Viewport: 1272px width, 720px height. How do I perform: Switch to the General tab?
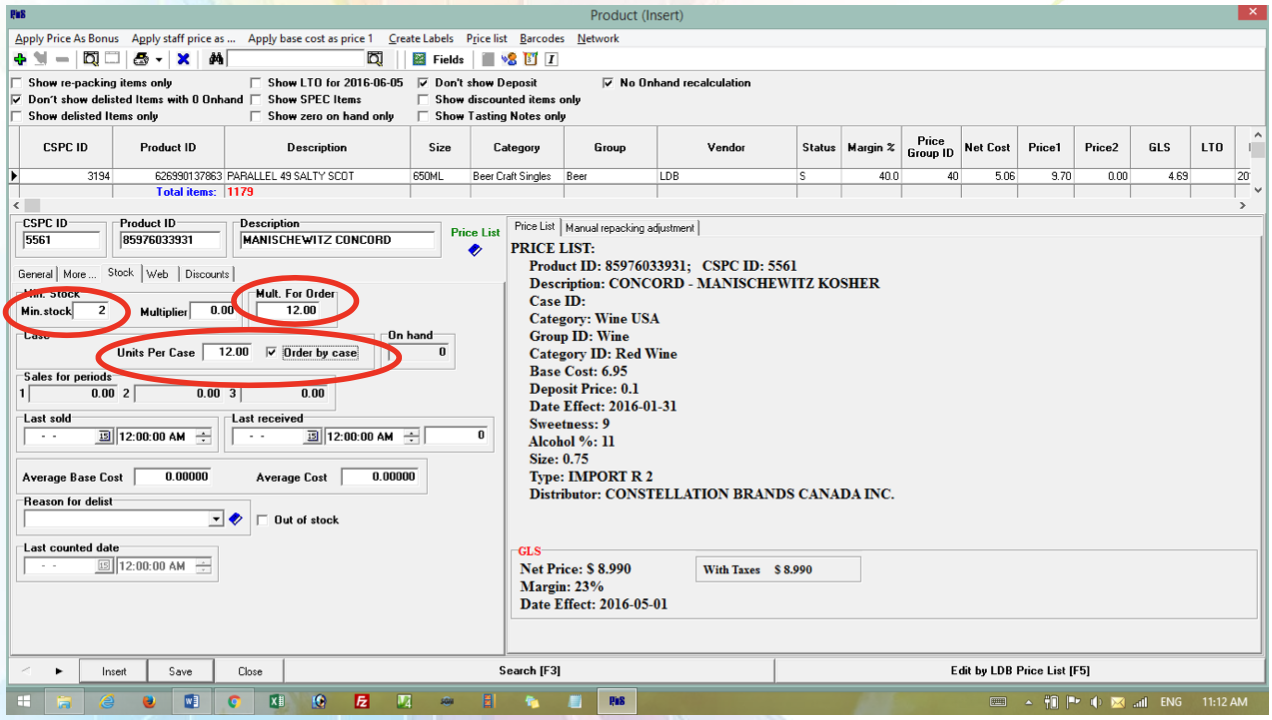click(x=36, y=274)
